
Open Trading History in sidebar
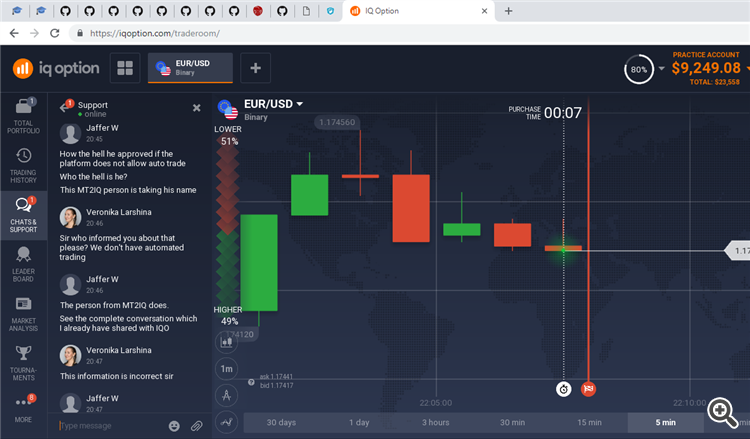(23, 166)
